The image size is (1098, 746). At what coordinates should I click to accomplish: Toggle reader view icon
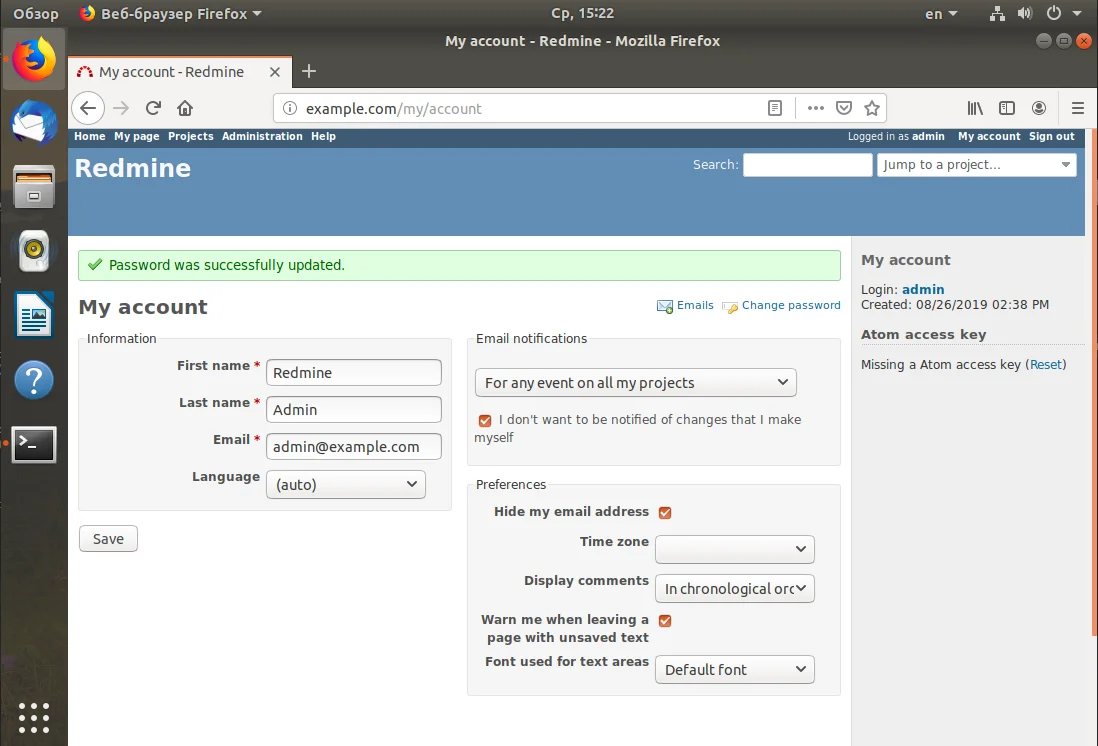click(774, 108)
